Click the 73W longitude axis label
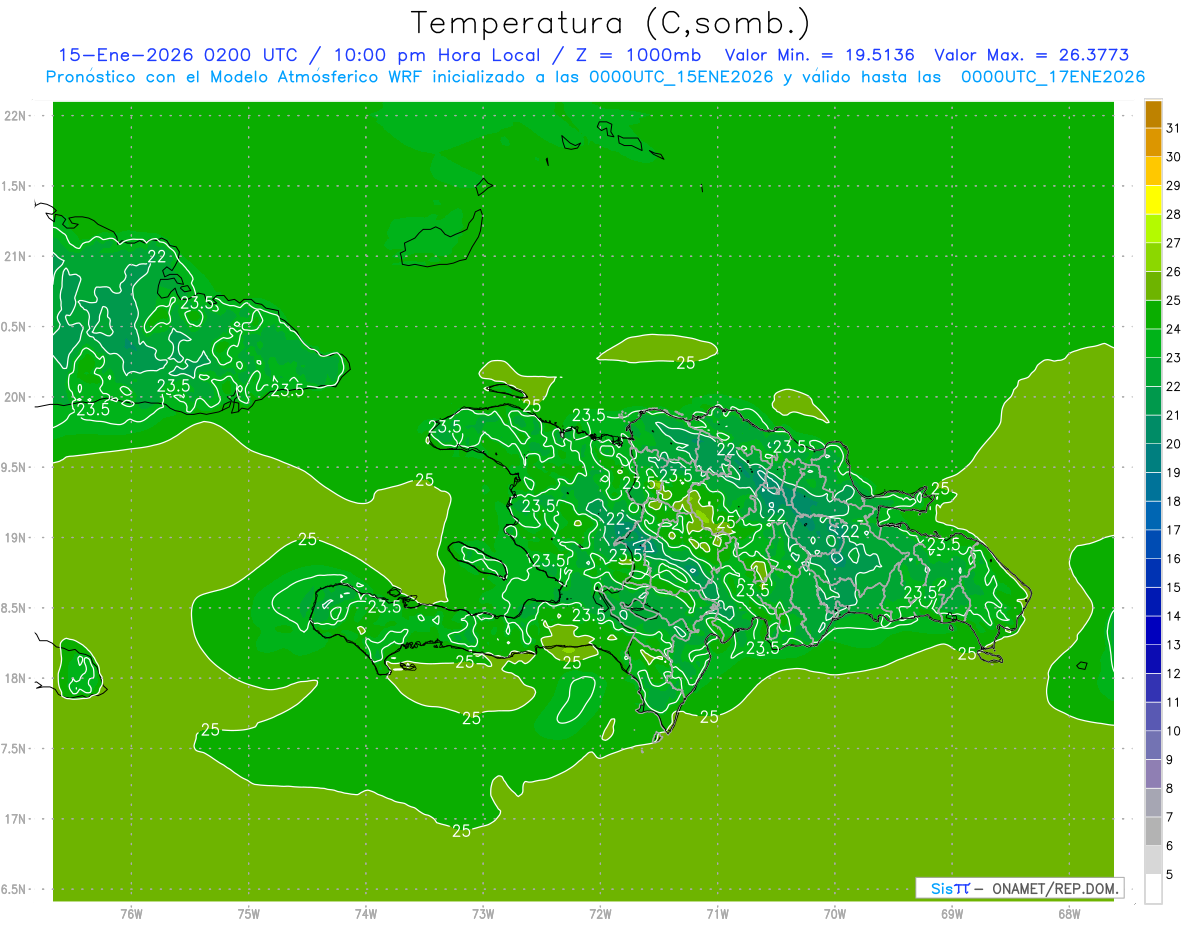The image size is (1200, 927). pos(483,914)
